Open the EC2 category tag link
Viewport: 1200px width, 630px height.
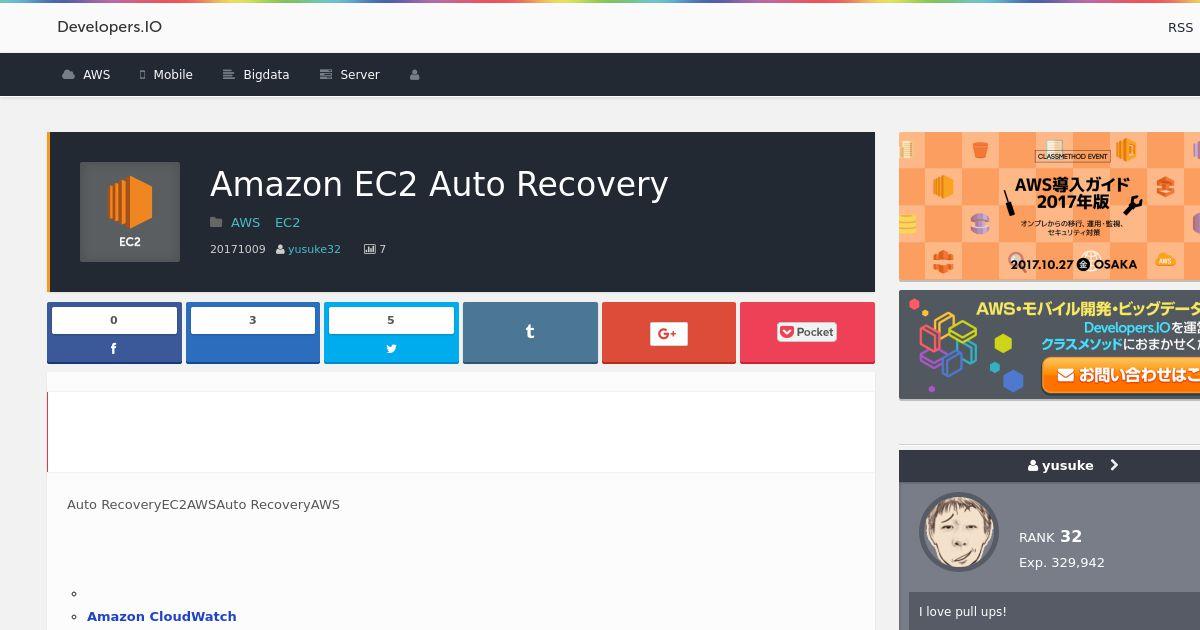point(287,223)
